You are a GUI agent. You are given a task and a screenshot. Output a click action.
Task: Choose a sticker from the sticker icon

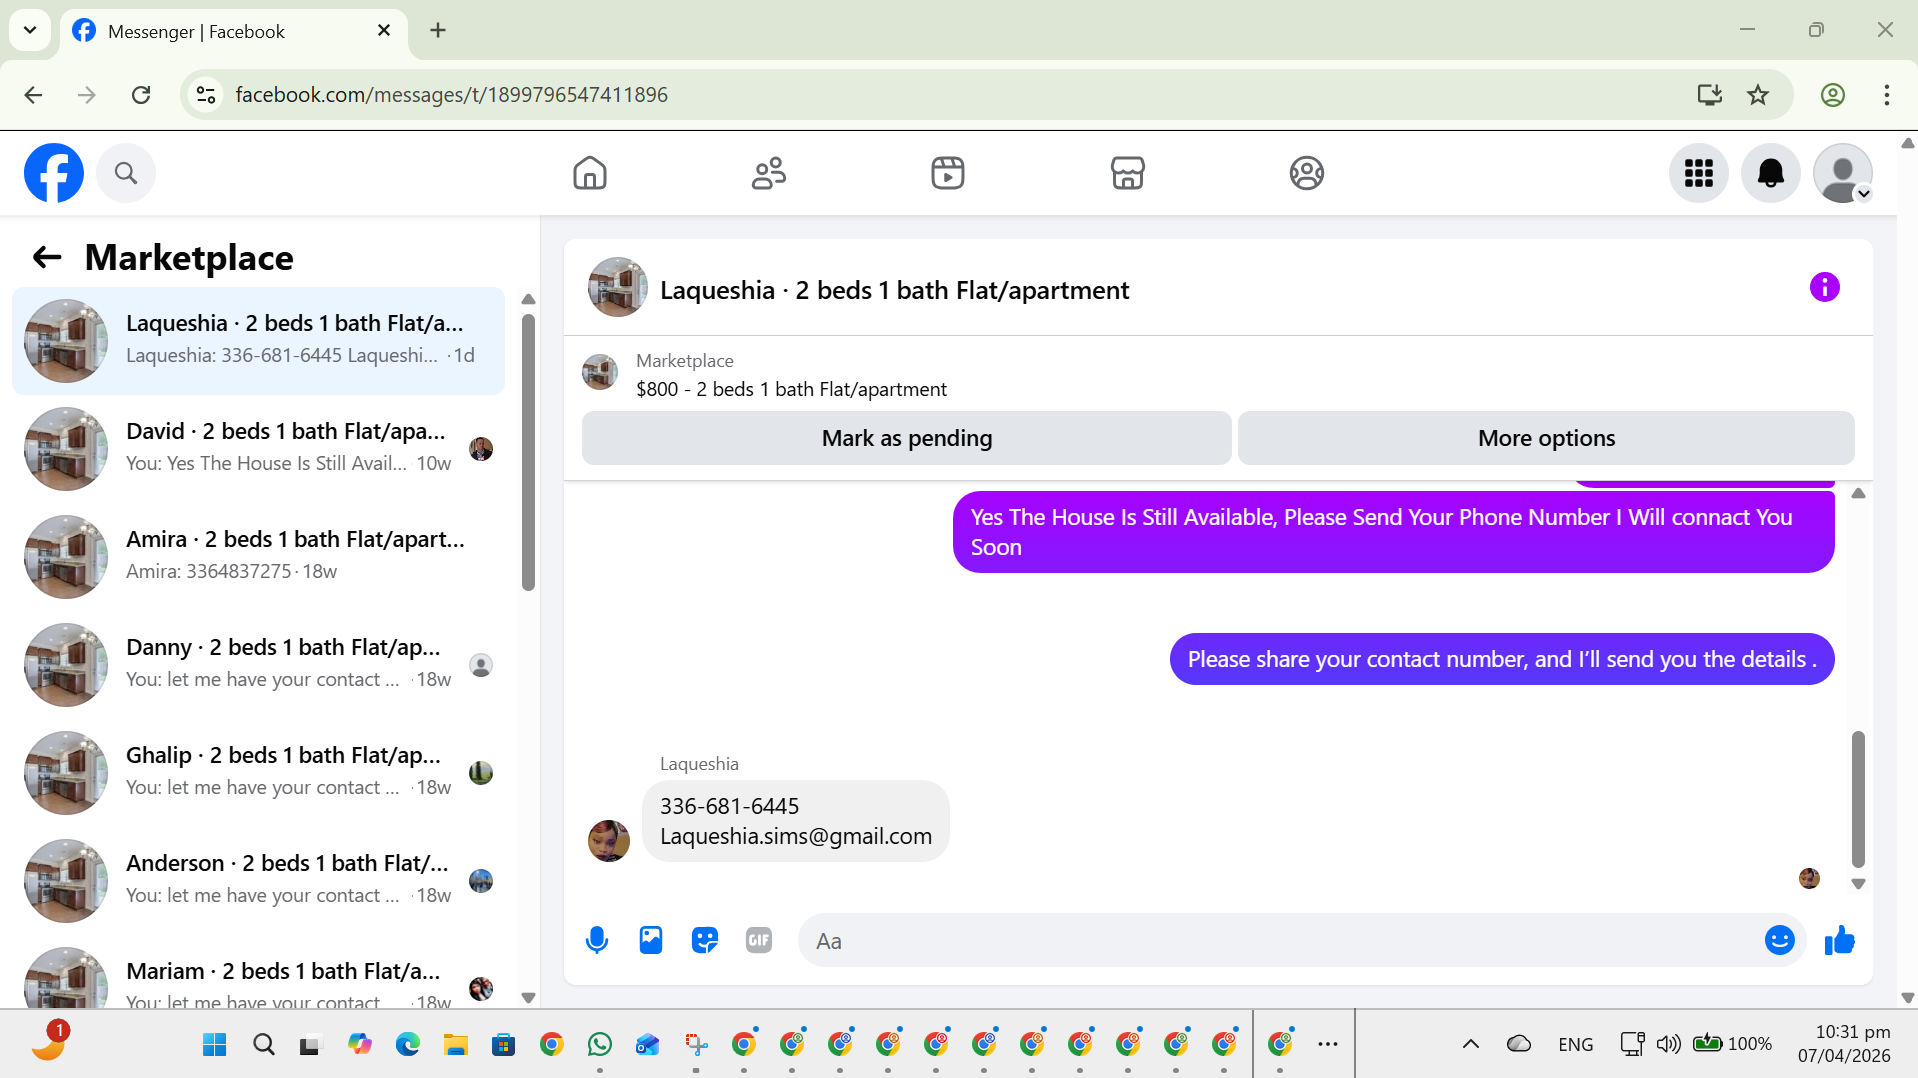pyautogui.click(x=705, y=940)
